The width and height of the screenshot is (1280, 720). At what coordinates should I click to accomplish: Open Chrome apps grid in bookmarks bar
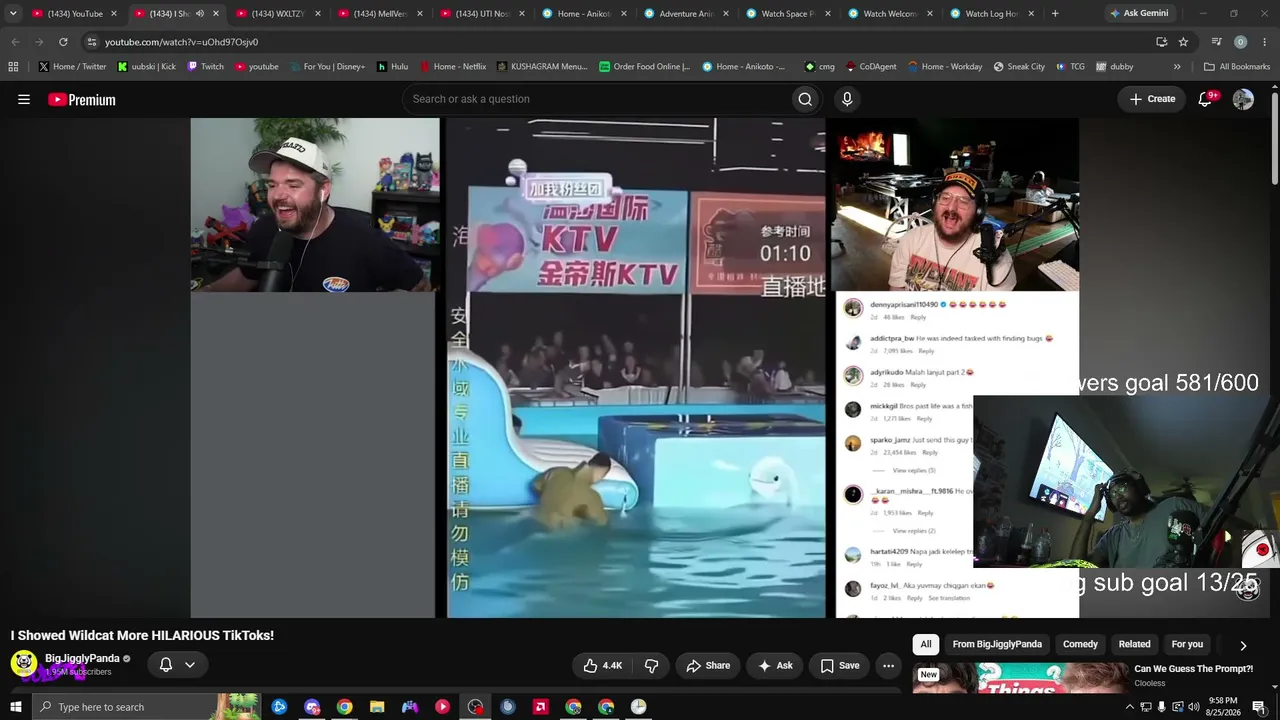click(13, 67)
